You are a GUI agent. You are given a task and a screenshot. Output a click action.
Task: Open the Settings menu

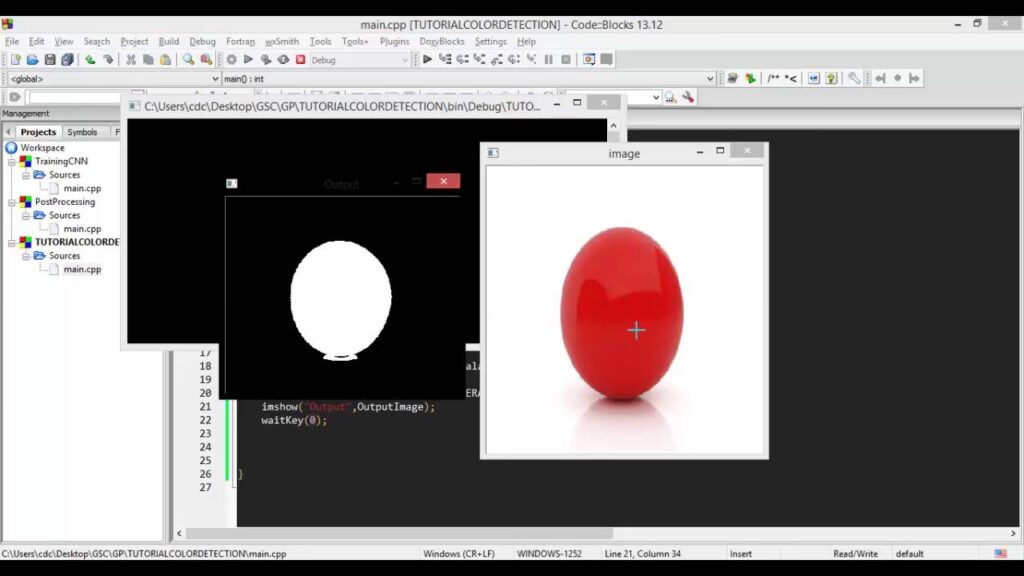pyautogui.click(x=490, y=42)
